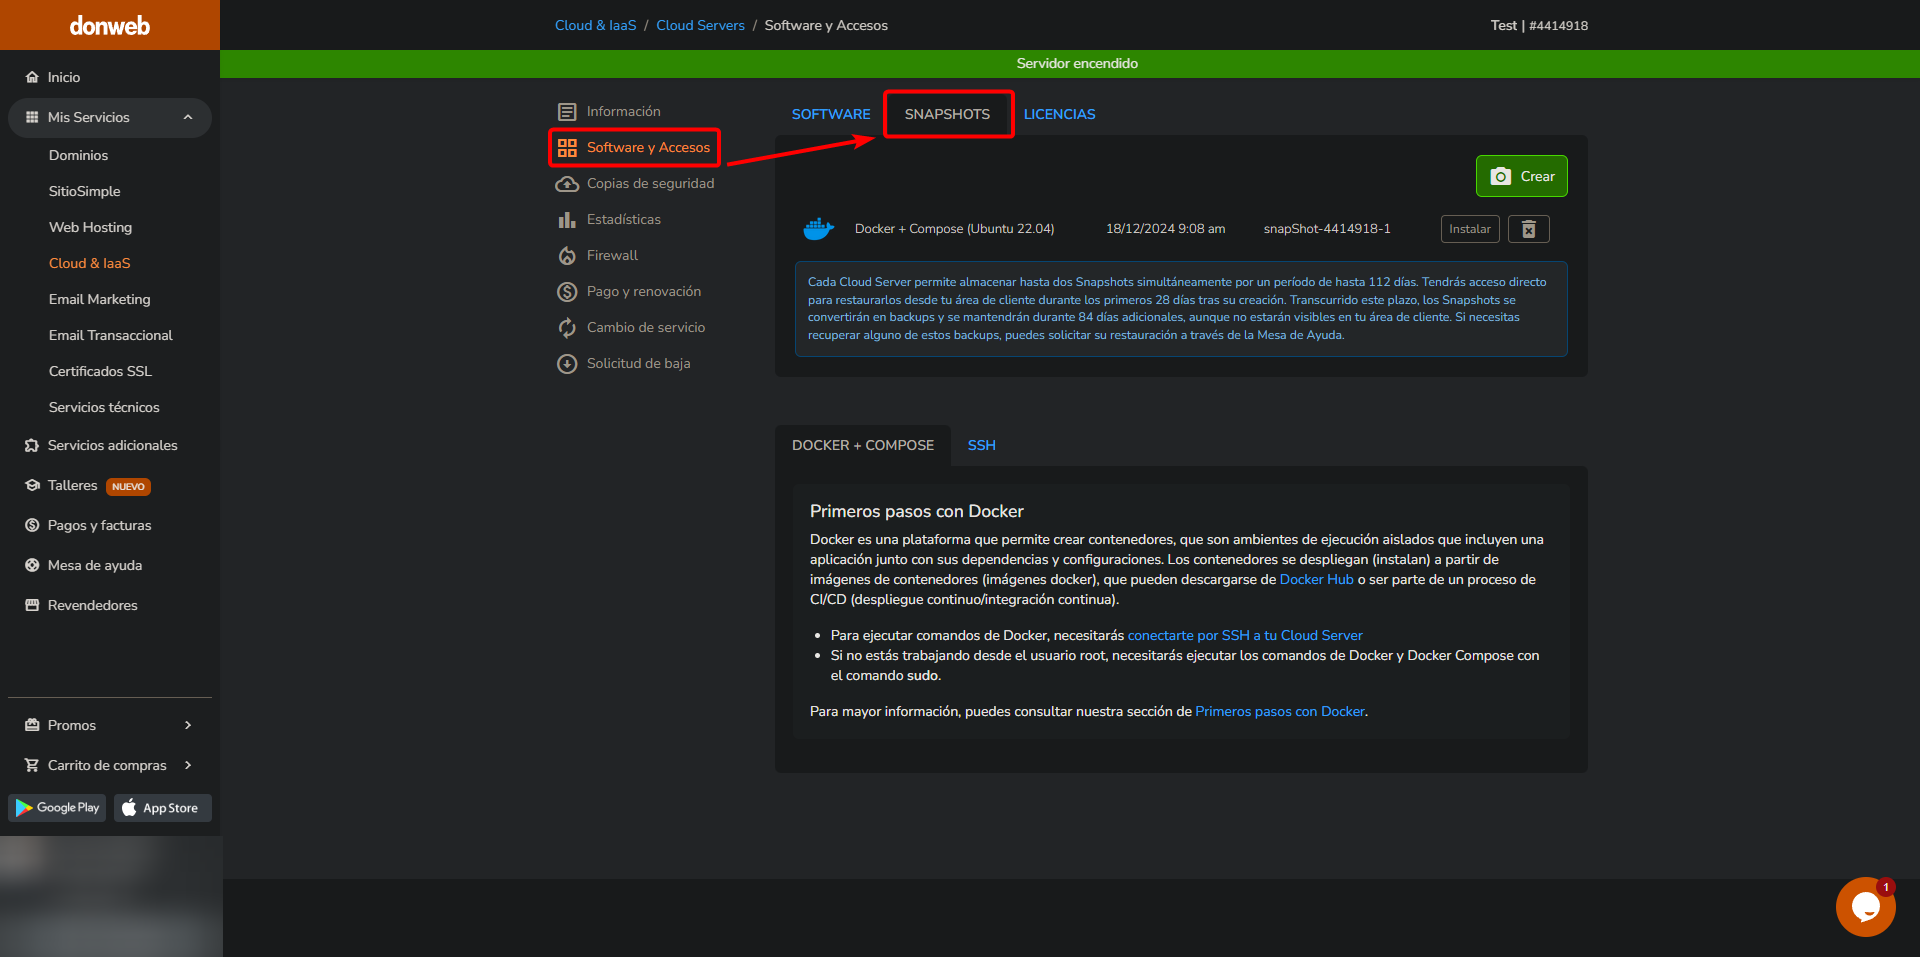
Task: Click Docker + Compose (Ubuntu 22.04) label
Action: (x=954, y=229)
